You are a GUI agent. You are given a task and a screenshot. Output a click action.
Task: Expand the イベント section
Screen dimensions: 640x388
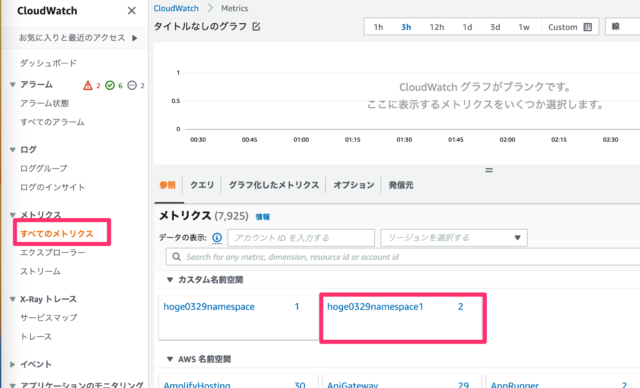13,364
